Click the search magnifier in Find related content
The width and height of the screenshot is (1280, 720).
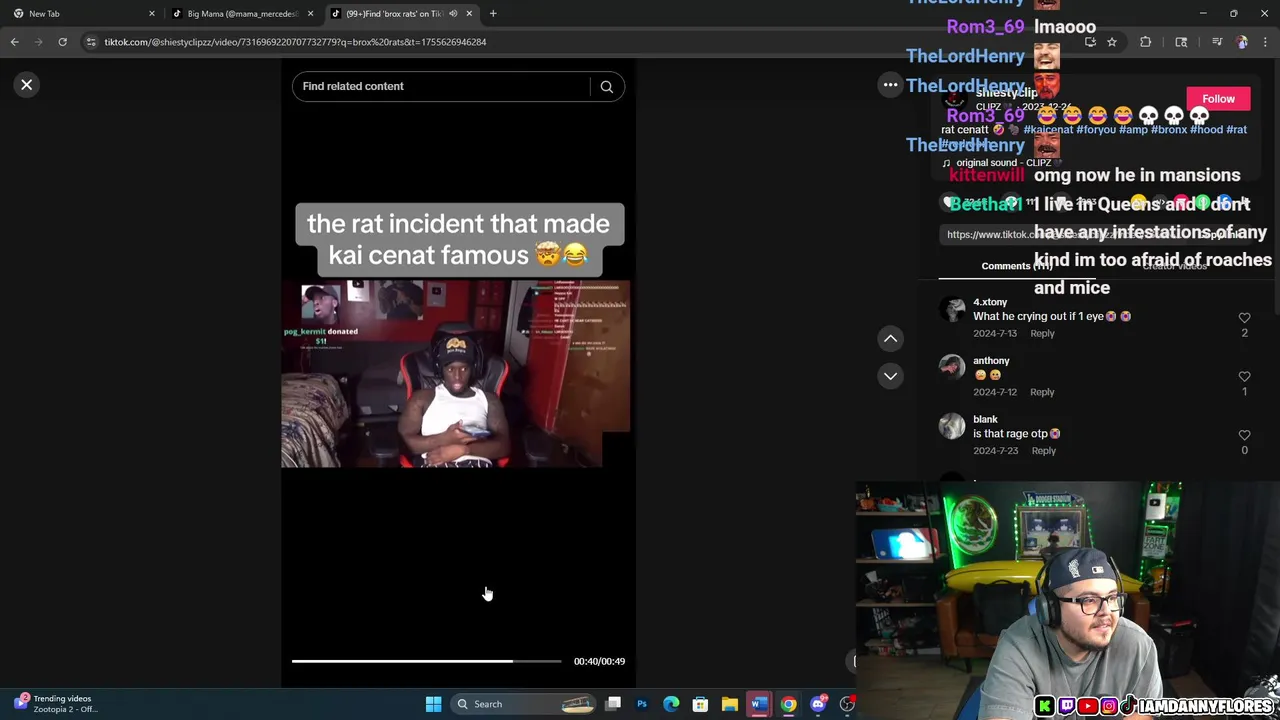click(606, 86)
